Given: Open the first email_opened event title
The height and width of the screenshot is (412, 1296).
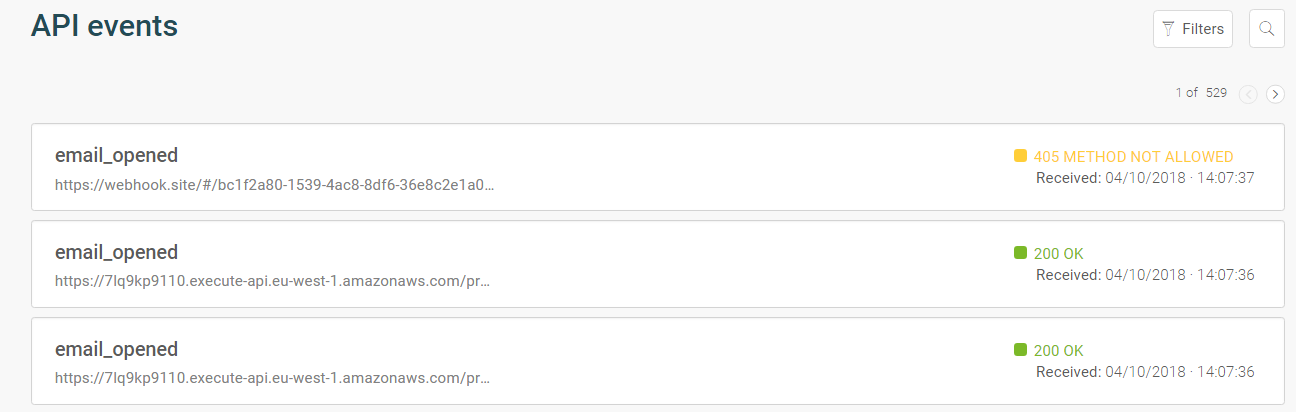Looking at the screenshot, I should coord(116,155).
